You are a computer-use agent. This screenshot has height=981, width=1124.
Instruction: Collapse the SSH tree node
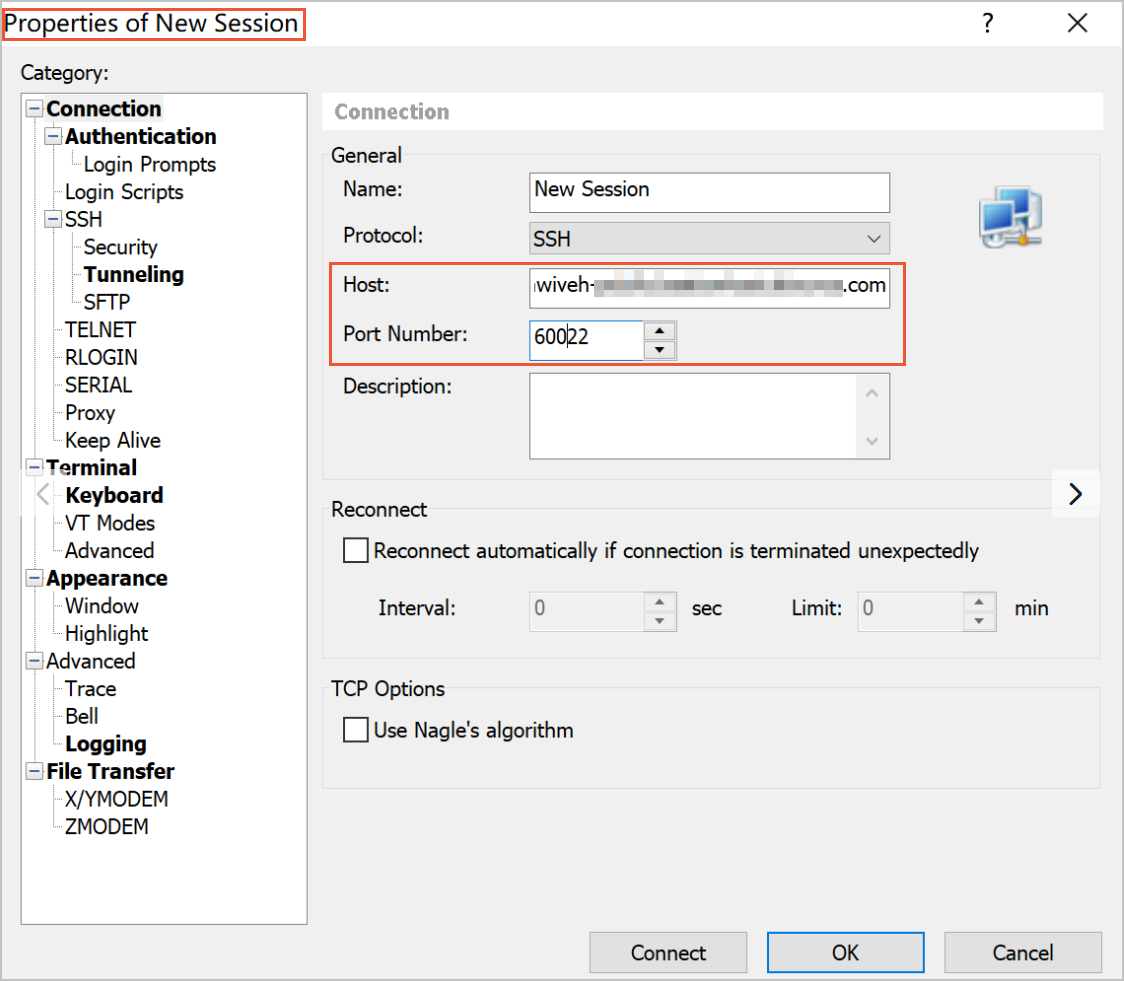[53, 219]
